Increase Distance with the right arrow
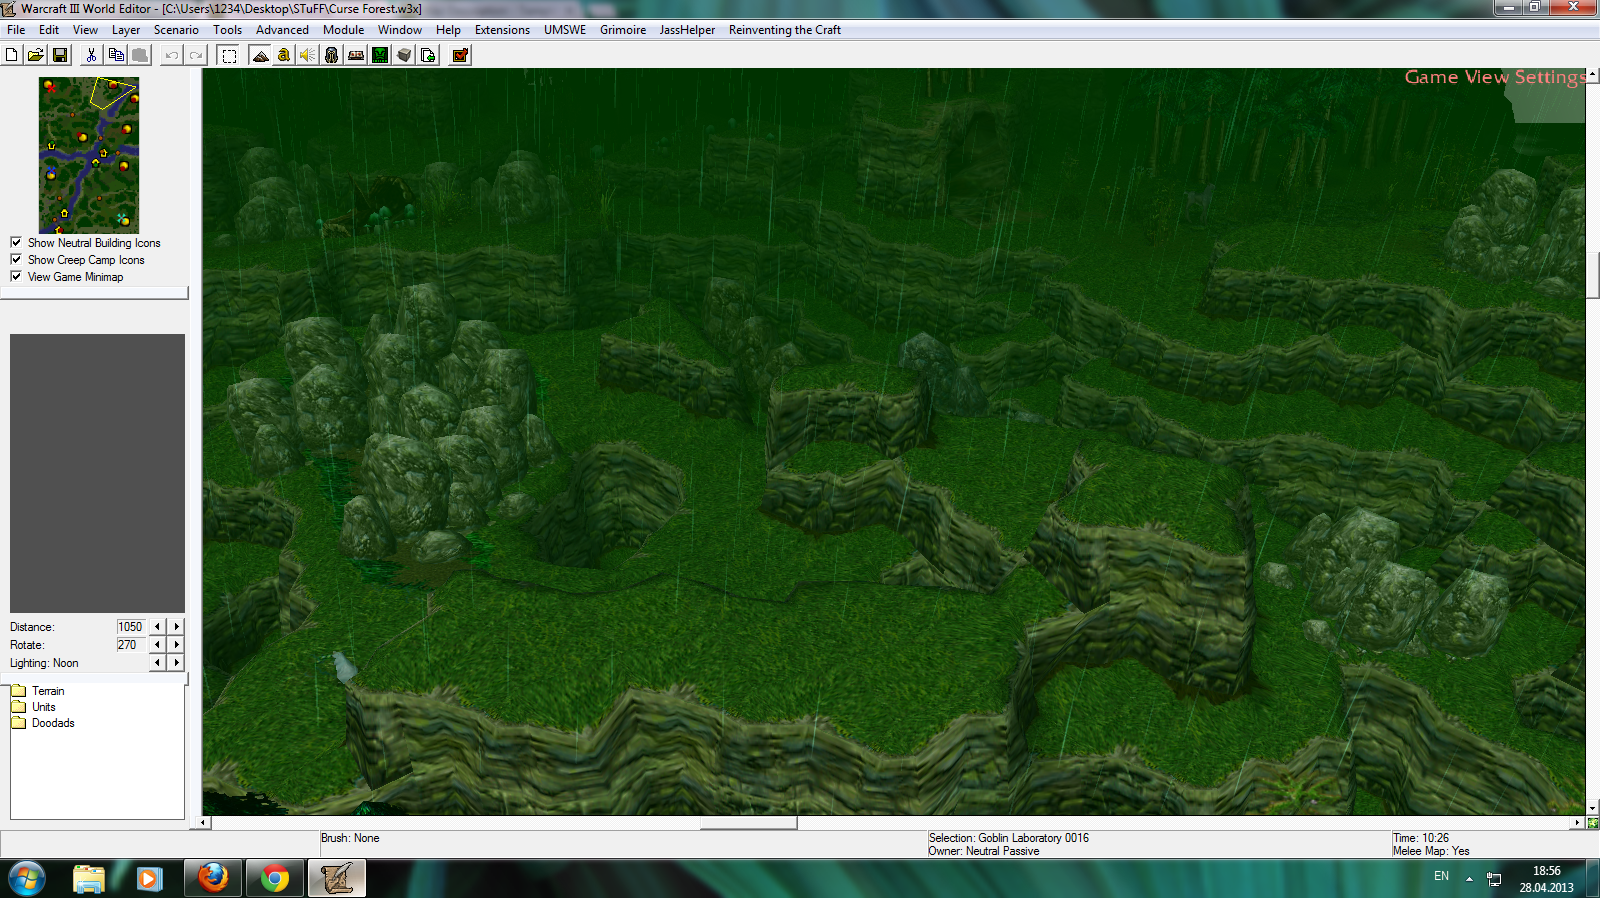1600x900 pixels. pos(177,627)
